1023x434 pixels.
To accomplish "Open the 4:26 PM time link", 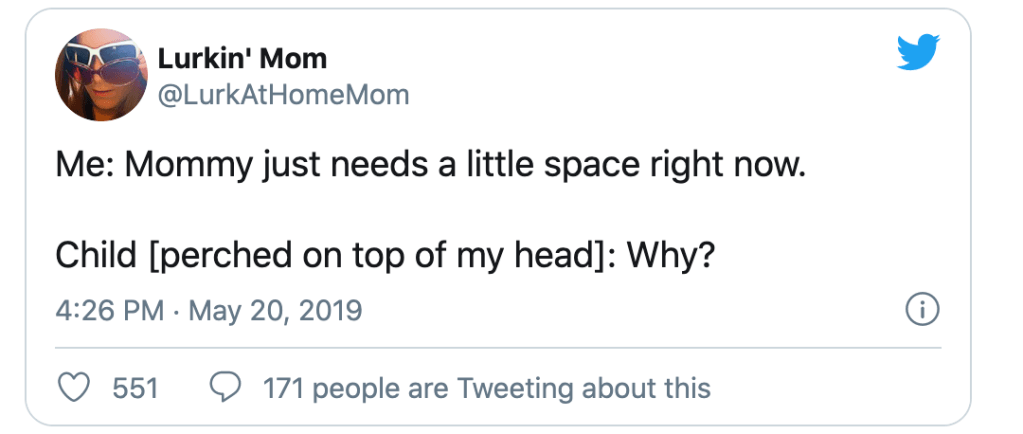I will [108, 312].
